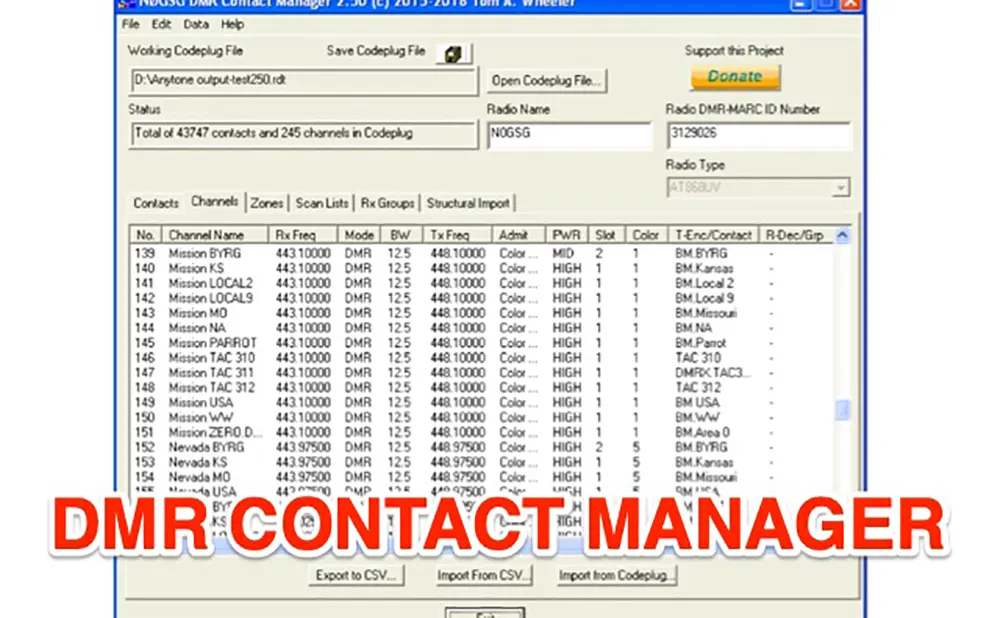1000x618 pixels.
Task: Click the Mode column header
Action: [x=359, y=235]
